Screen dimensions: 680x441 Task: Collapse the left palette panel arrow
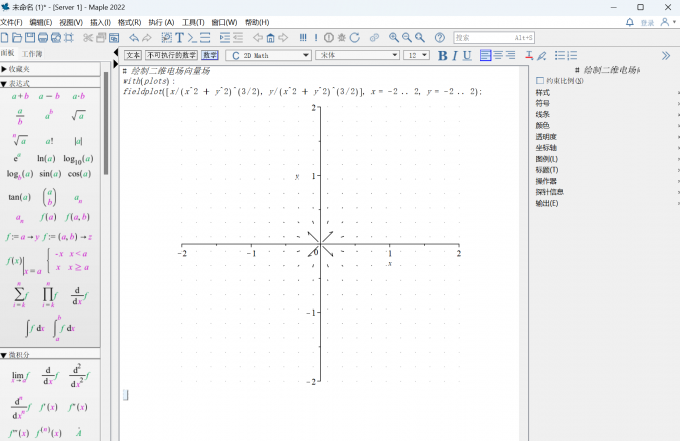[x=115, y=52]
